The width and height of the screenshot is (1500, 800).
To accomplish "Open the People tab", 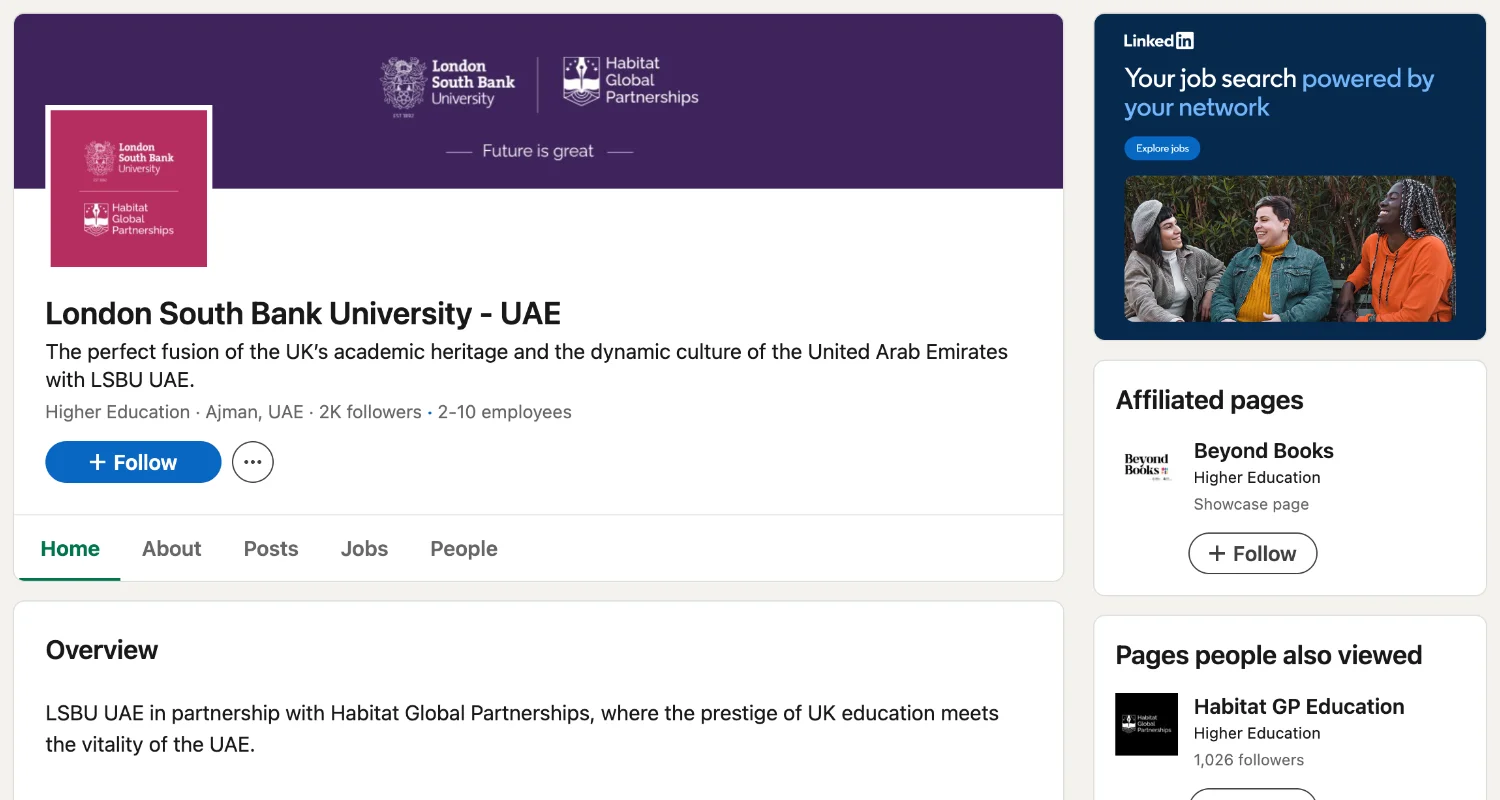I will coord(463,548).
